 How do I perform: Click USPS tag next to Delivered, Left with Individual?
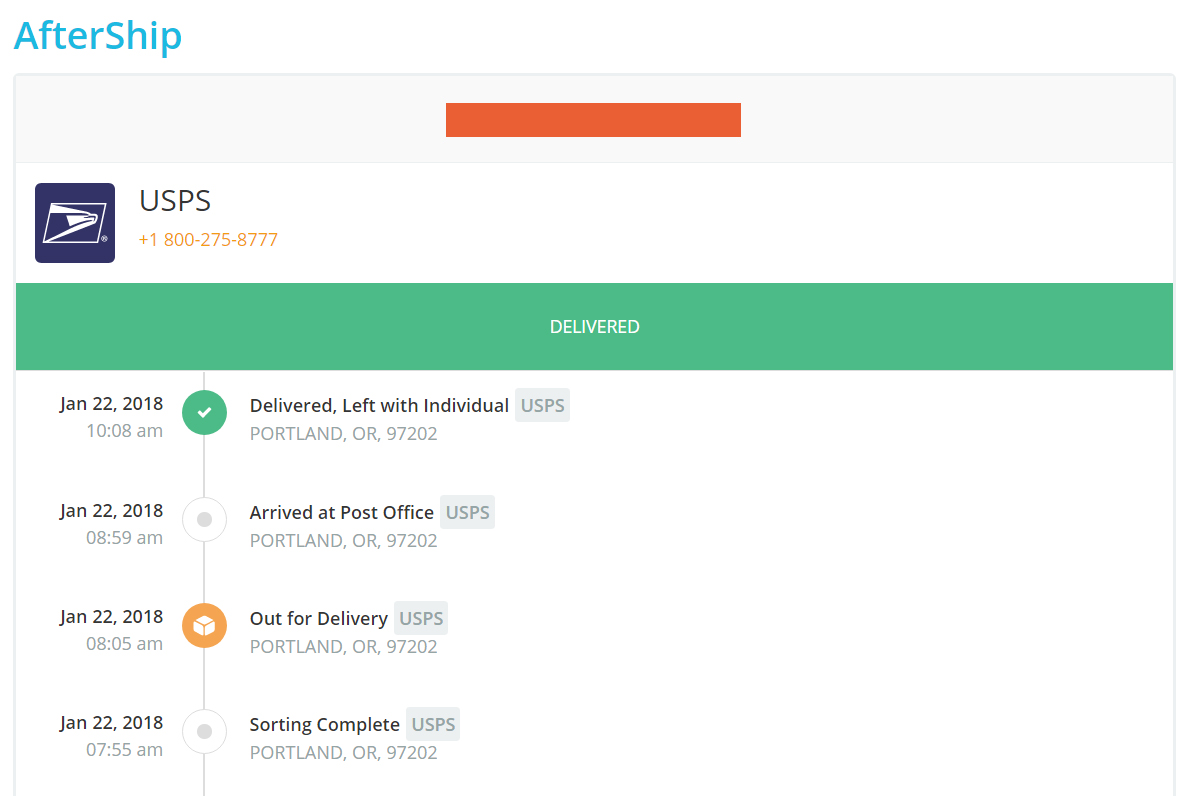(542, 406)
